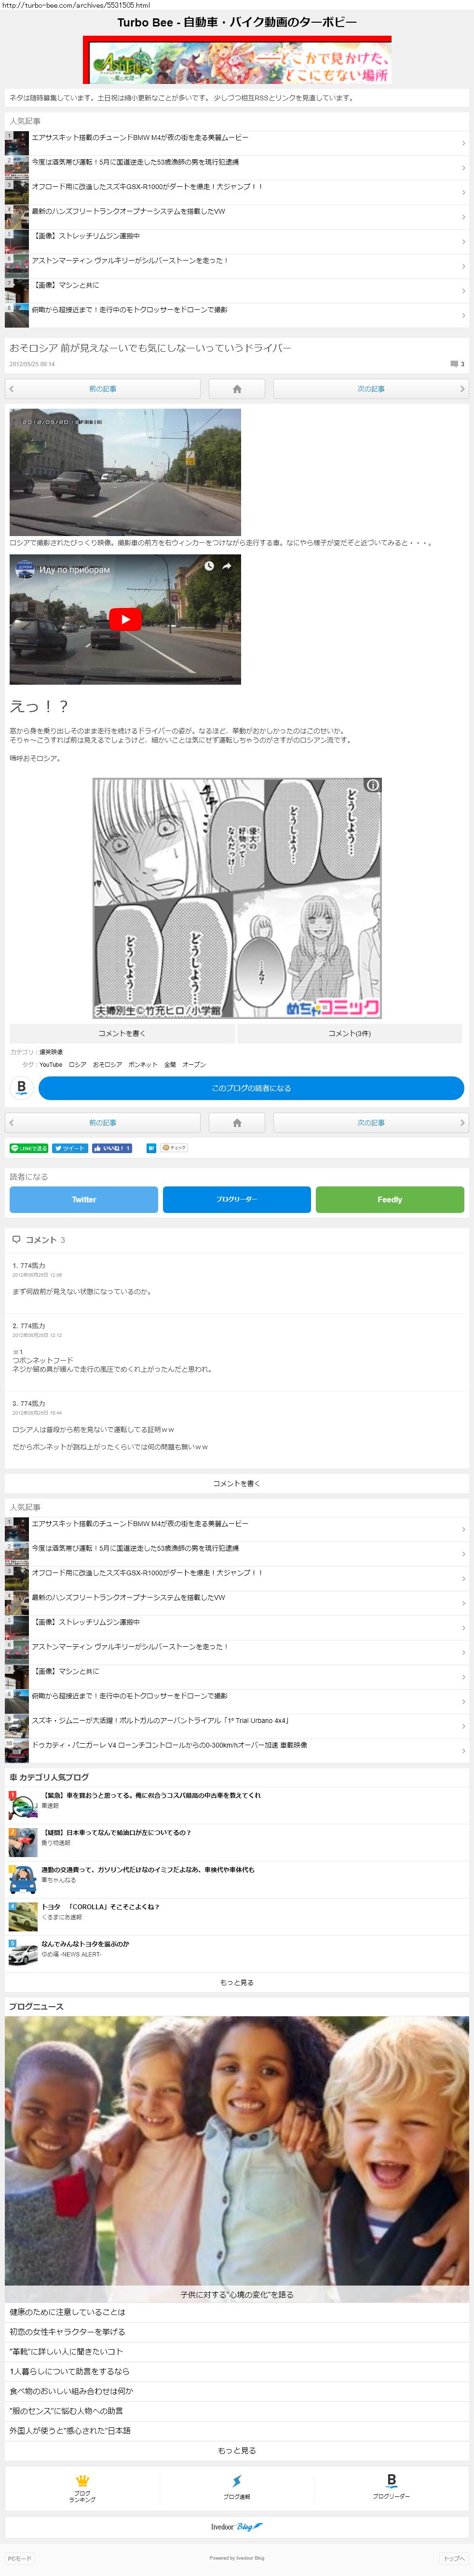The height and width of the screenshot is (2576, 474).
Task: Click もっと見る under blog news
Action: (237, 2451)
